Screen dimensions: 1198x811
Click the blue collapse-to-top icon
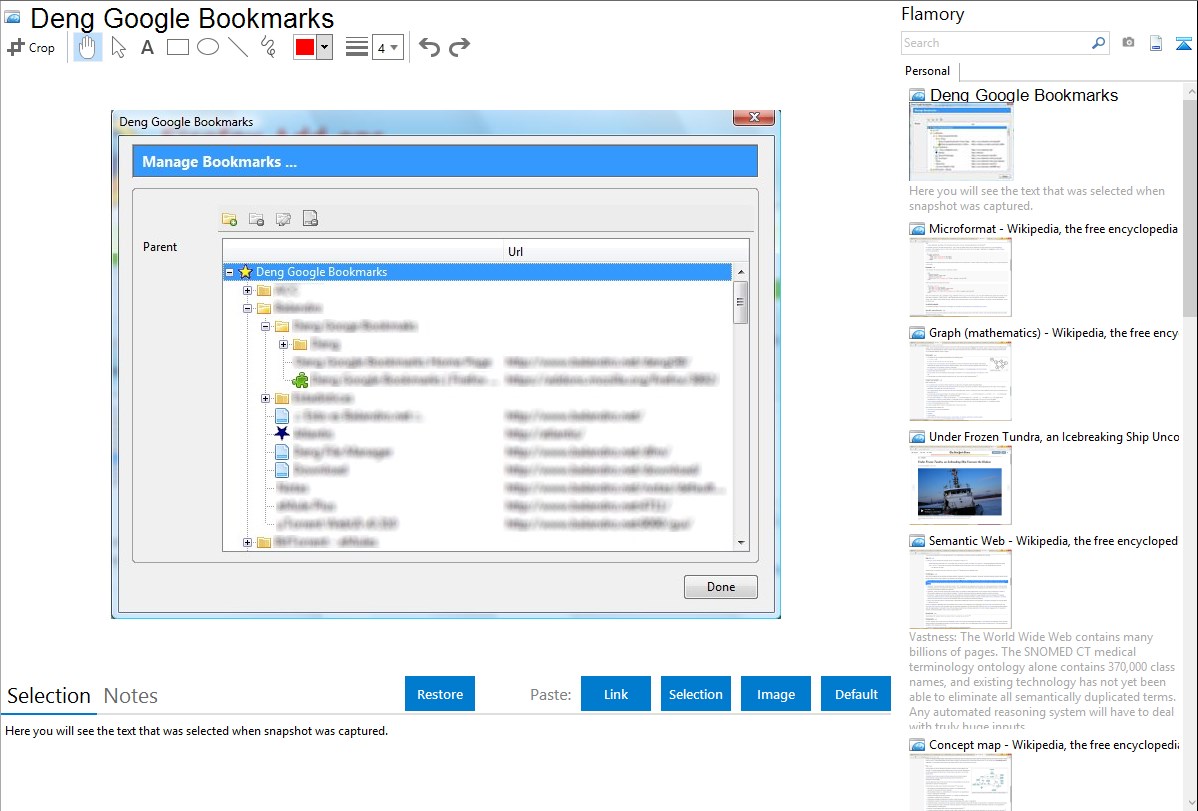point(1183,43)
